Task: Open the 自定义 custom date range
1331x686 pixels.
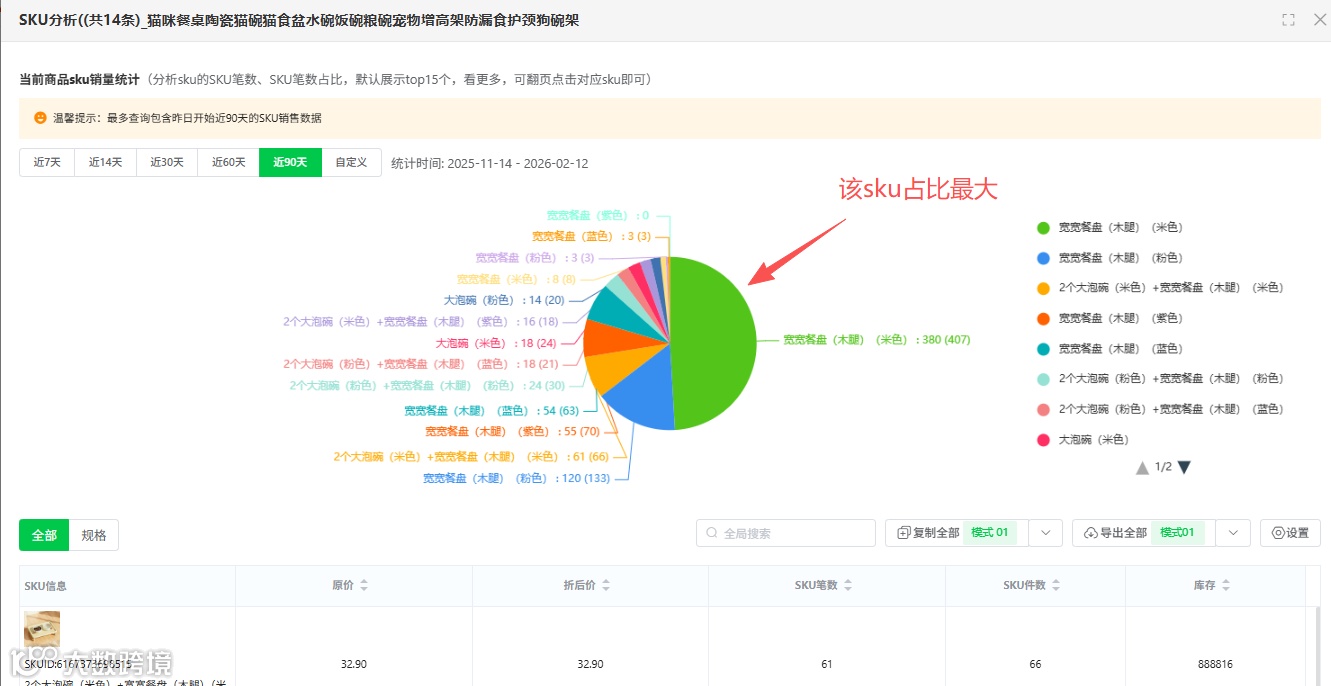Action: [x=351, y=162]
